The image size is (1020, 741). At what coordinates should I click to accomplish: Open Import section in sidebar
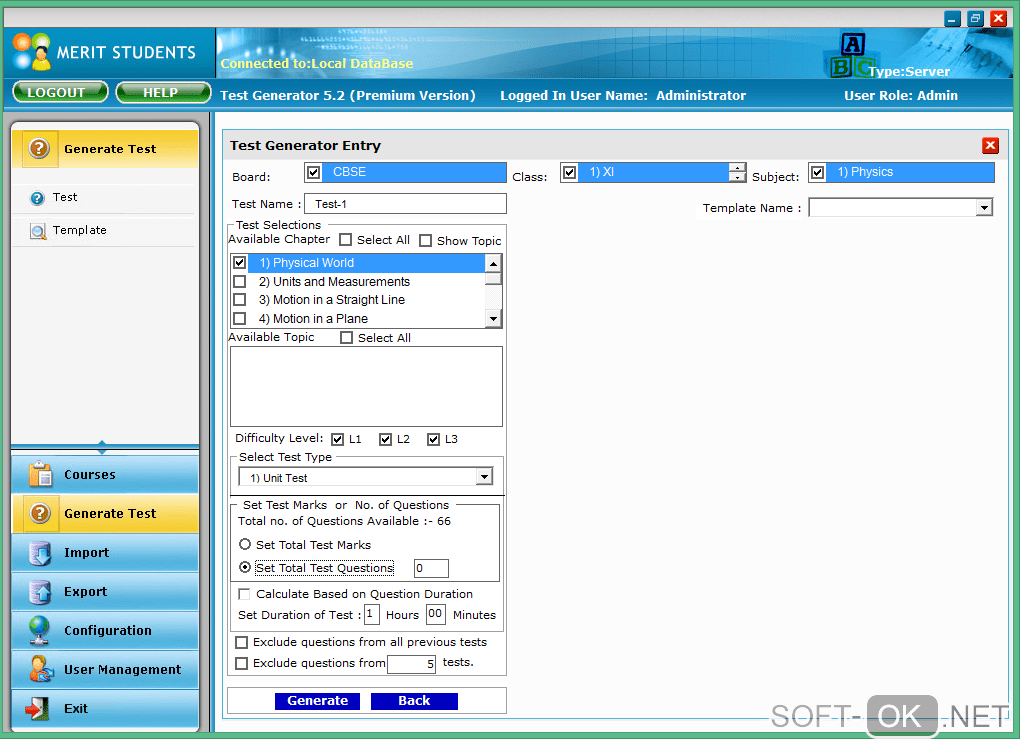105,552
